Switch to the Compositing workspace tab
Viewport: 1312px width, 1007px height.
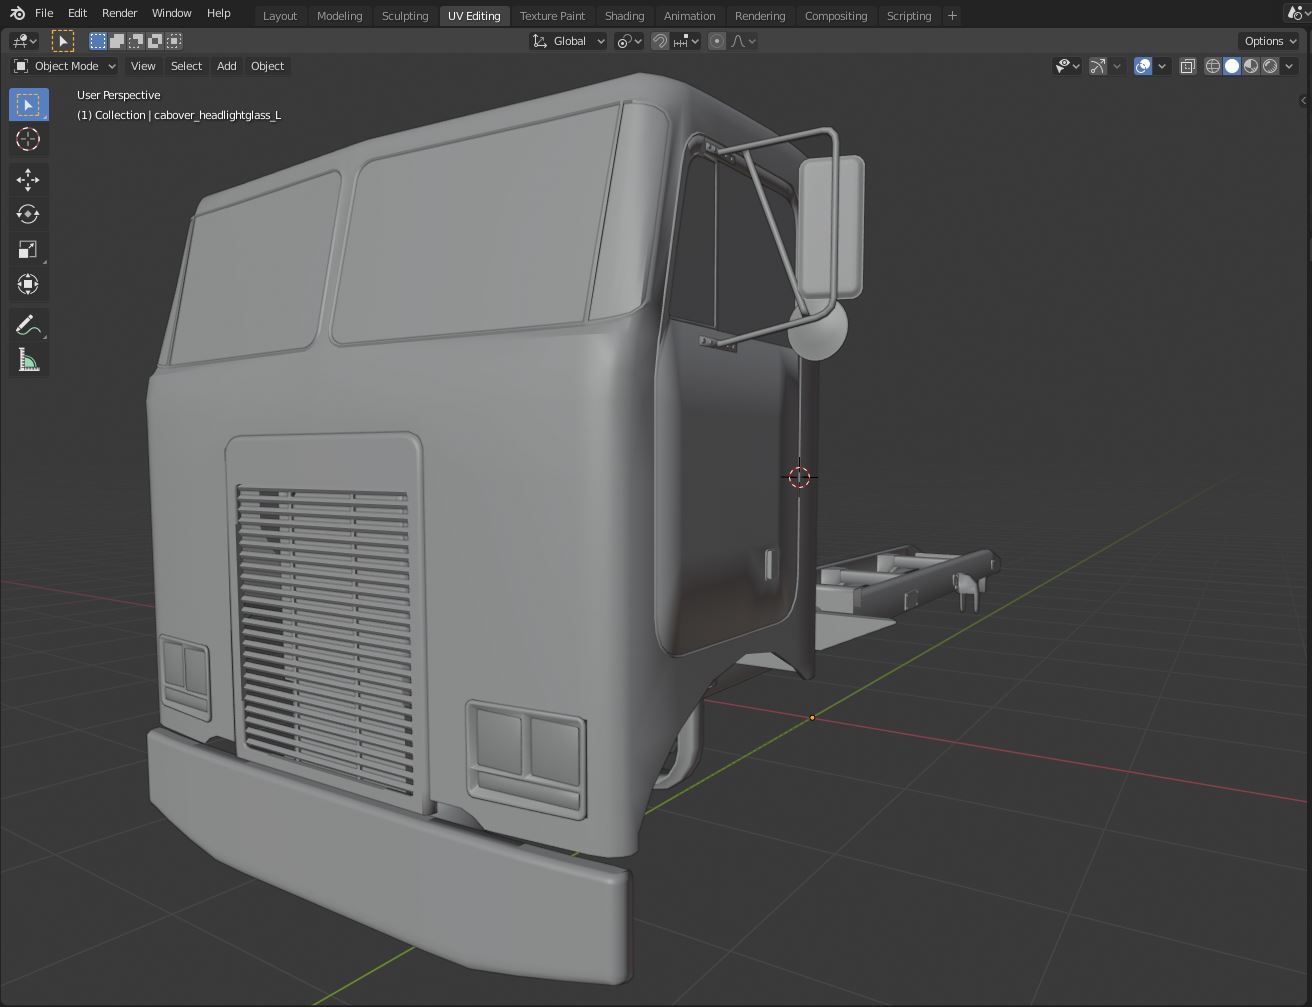(836, 16)
